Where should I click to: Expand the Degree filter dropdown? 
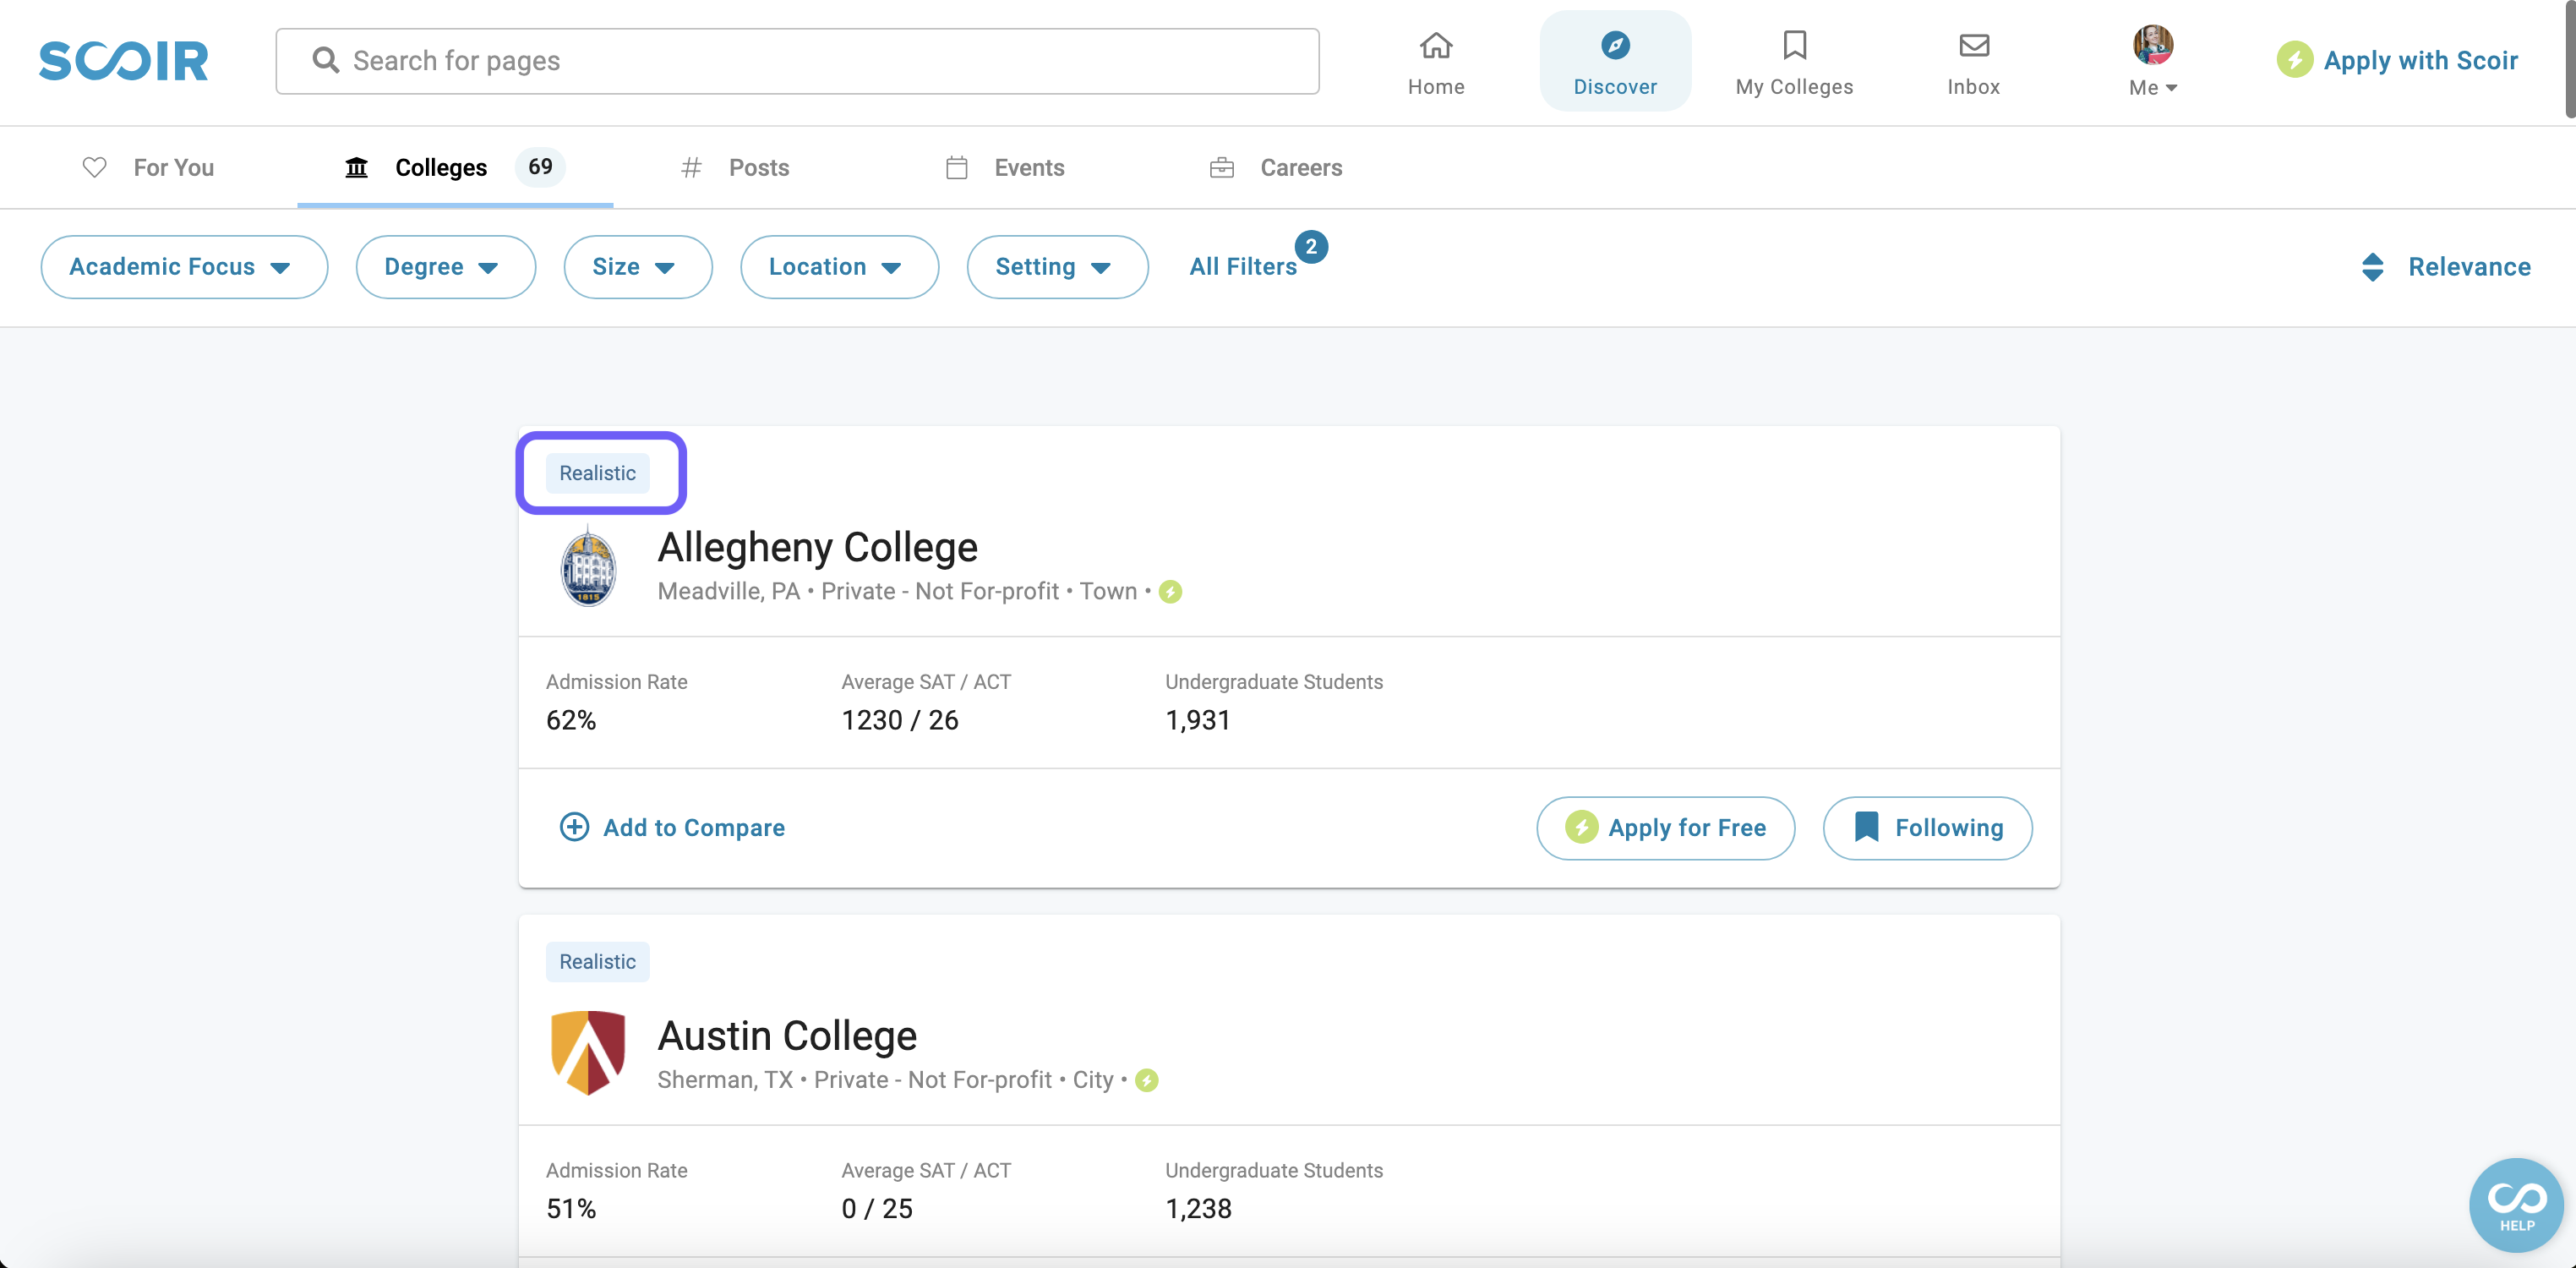(446, 267)
